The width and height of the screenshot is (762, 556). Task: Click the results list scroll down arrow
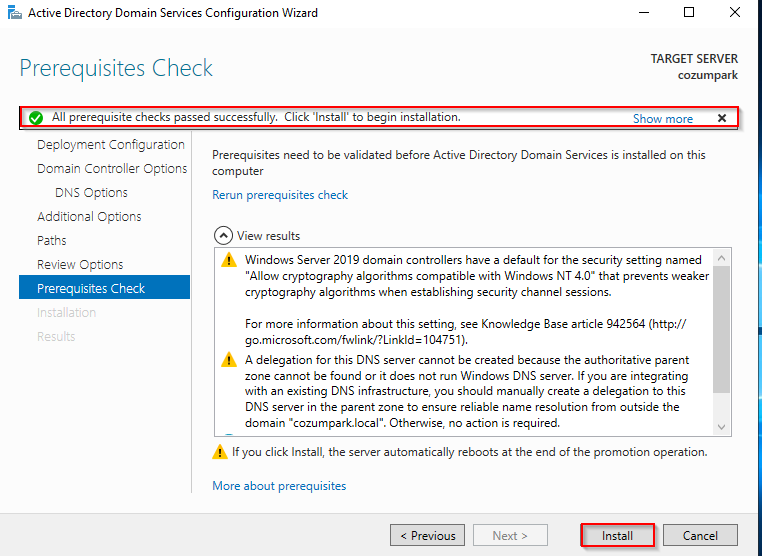tap(721, 427)
